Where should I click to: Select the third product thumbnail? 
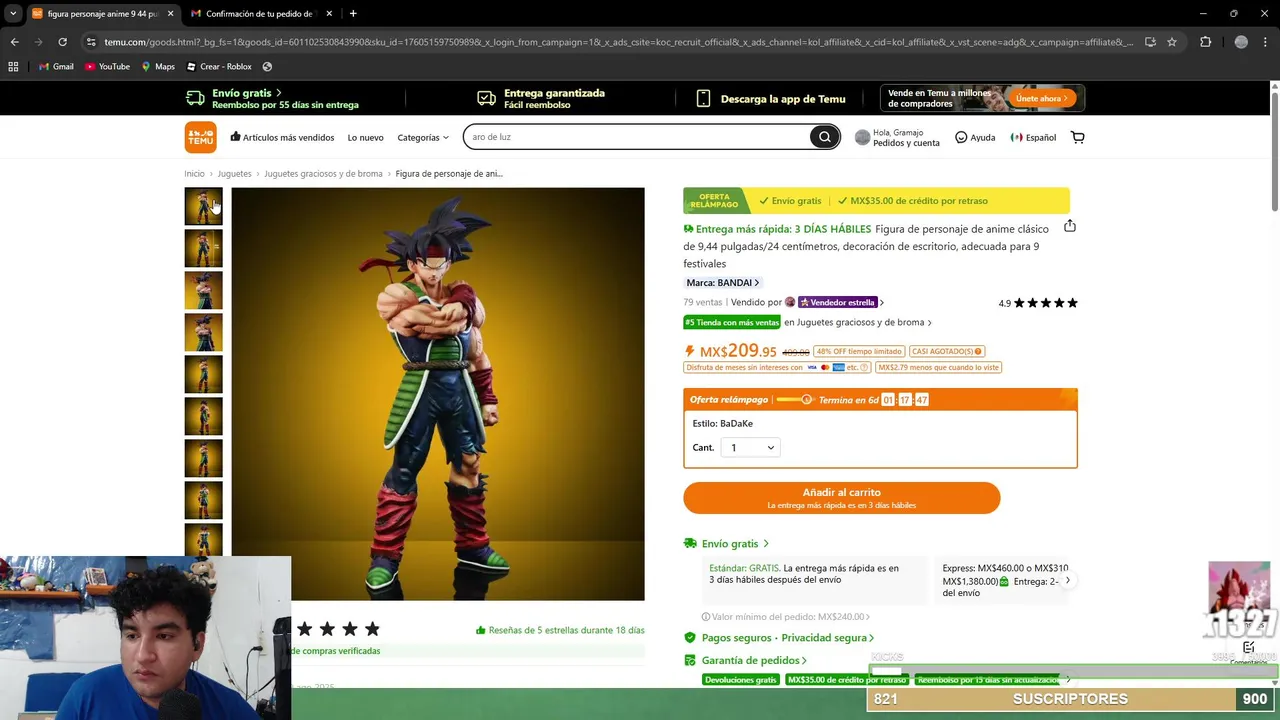click(x=203, y=291)
